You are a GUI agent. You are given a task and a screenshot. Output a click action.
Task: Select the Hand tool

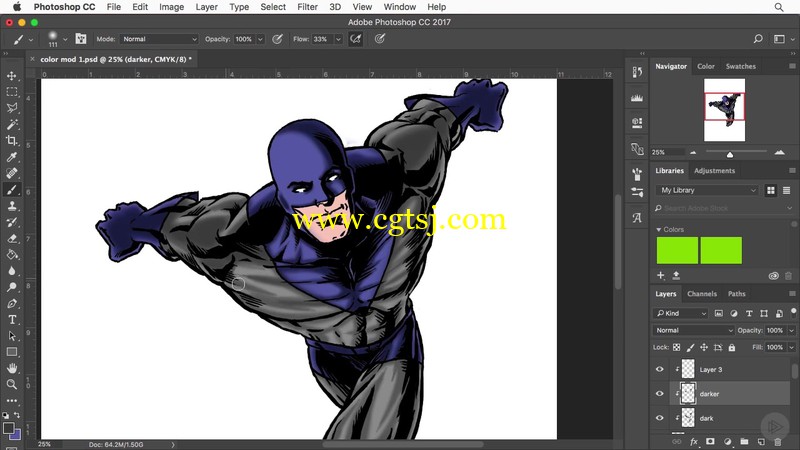click(x=11, y=368)
